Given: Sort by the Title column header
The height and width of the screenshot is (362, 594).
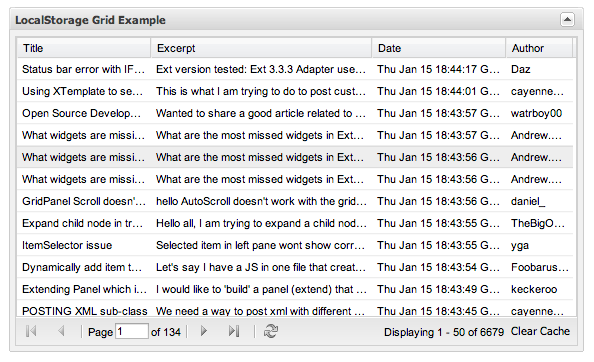Looking at the screenshot, I should click(84, 48).
